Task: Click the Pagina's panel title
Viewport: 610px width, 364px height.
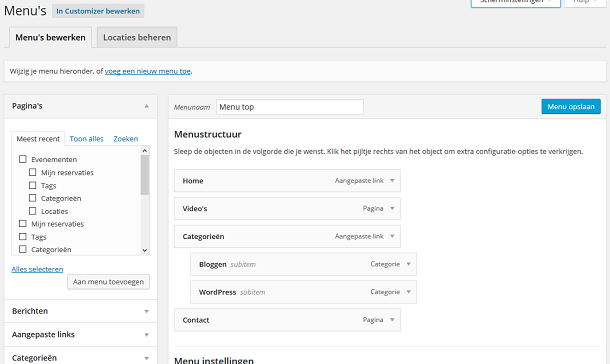Action: point(27,106)
